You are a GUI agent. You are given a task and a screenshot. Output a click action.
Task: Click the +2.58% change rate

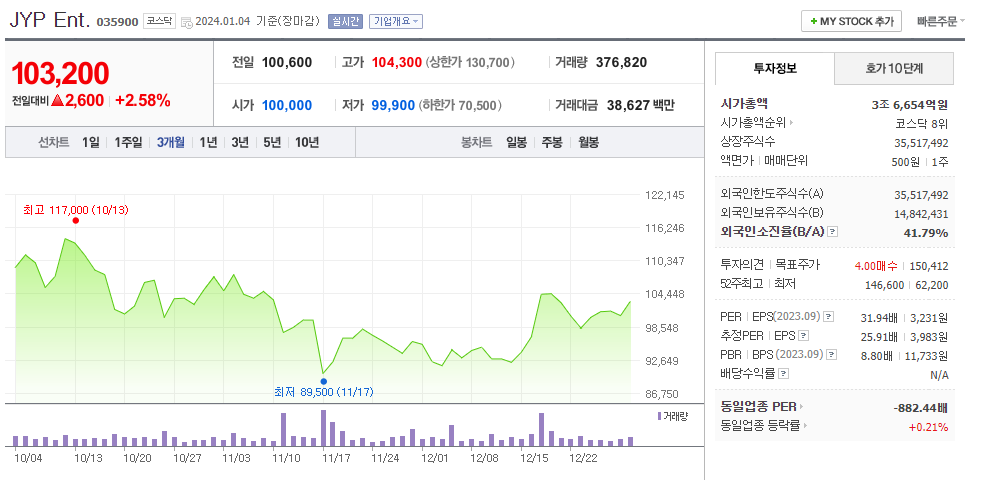point(143,100)
